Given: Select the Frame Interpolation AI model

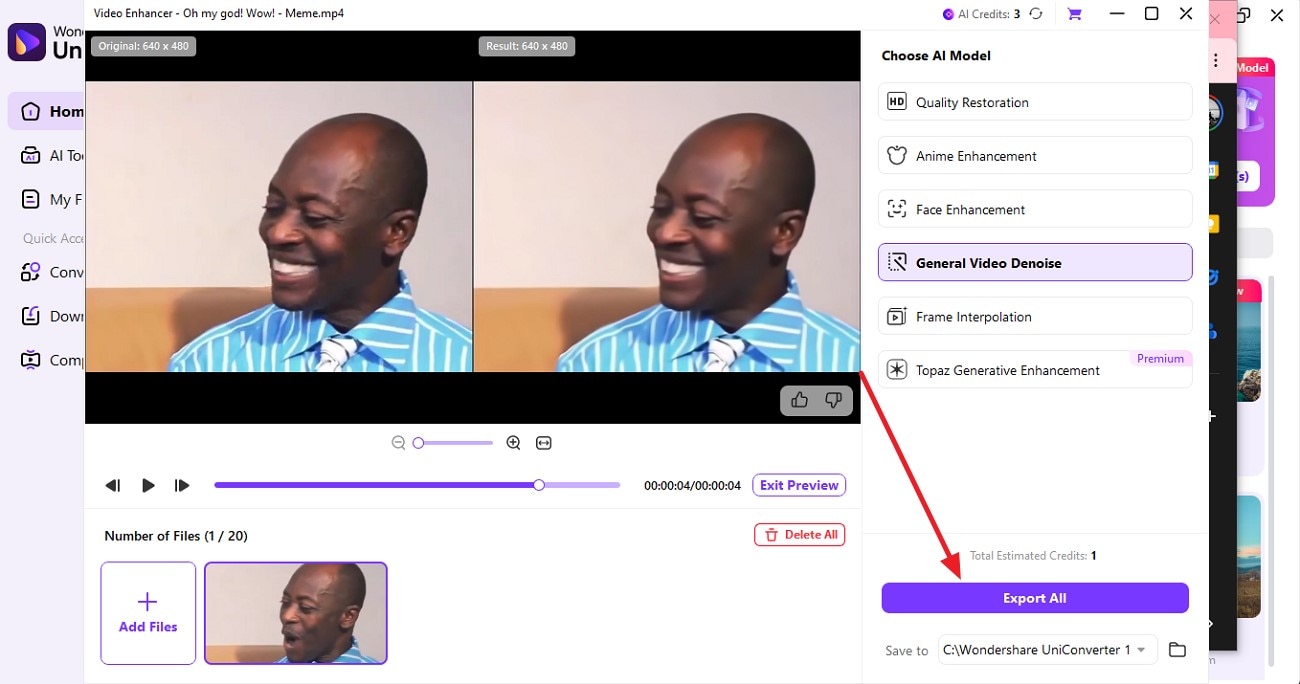Looking at the screenshot, I should point(1035,316).
